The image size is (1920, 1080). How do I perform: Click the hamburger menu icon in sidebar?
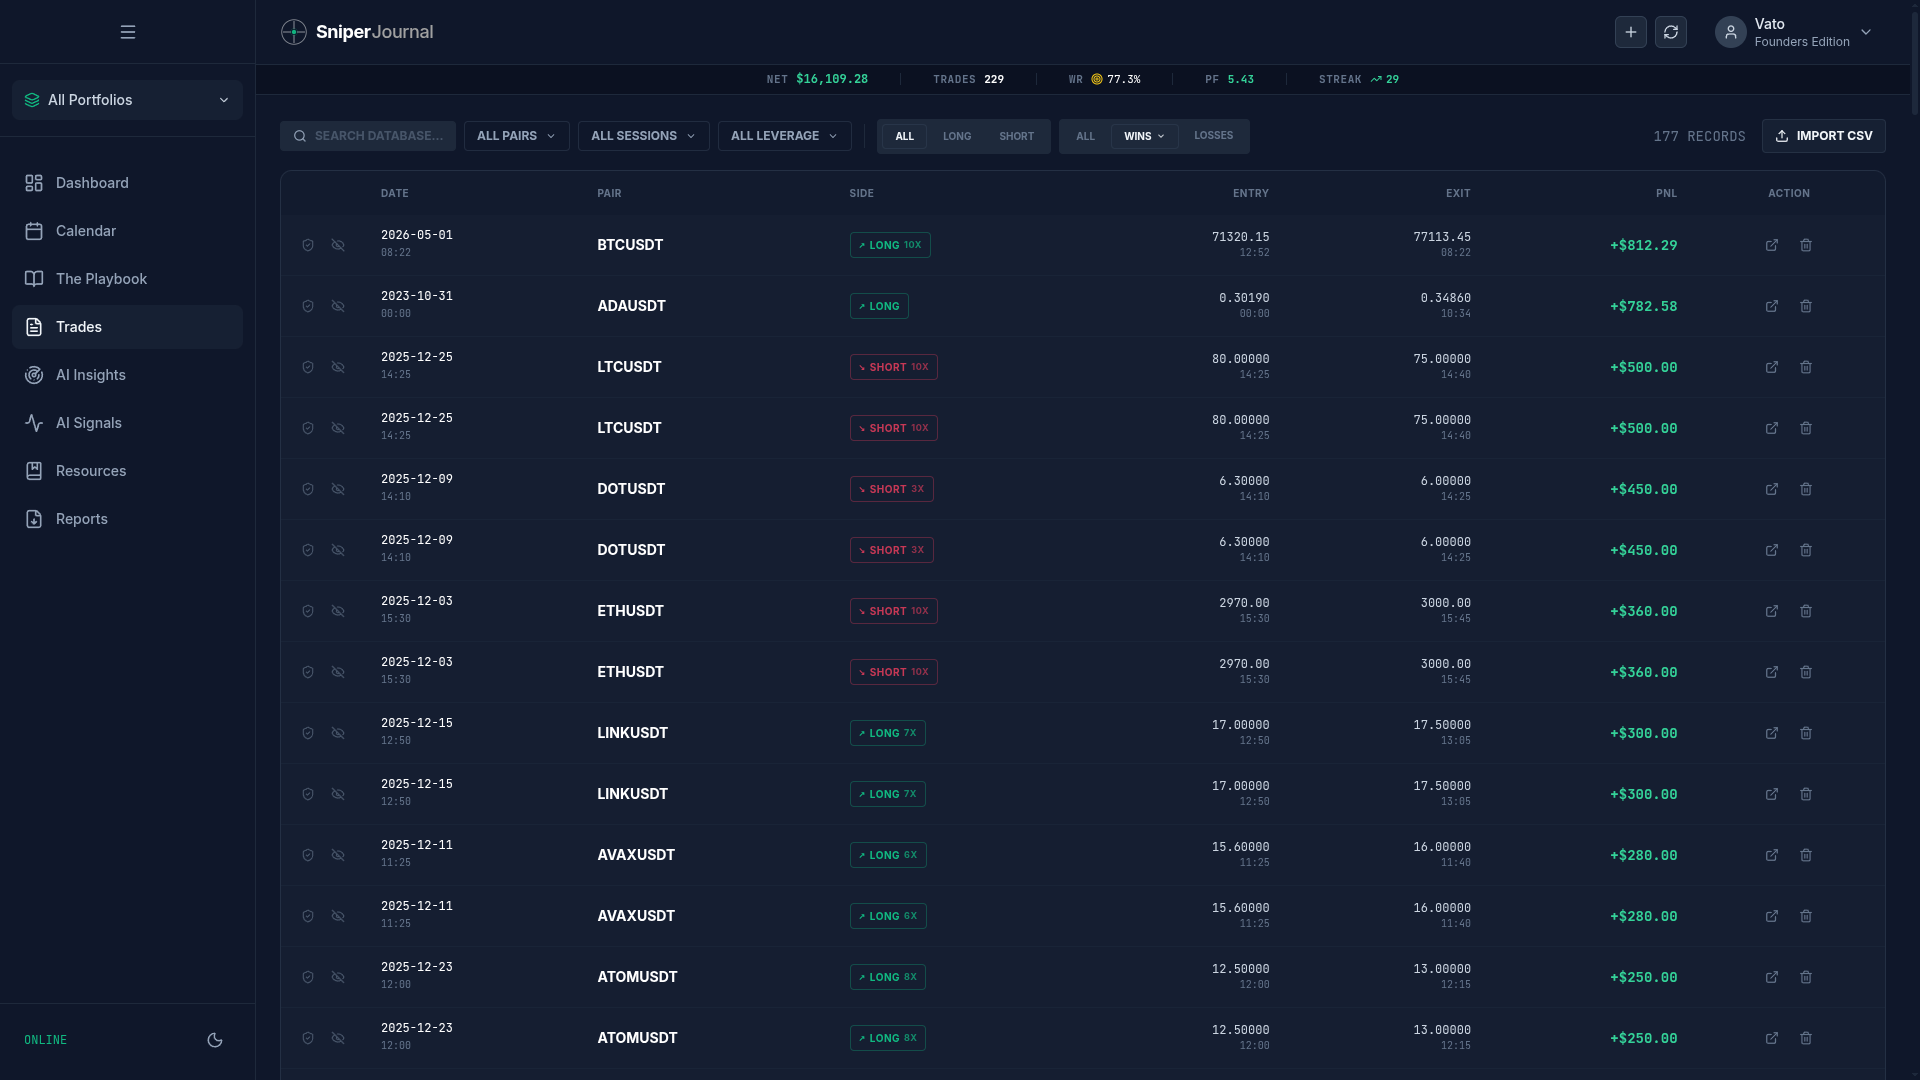[x=128, y=32]
